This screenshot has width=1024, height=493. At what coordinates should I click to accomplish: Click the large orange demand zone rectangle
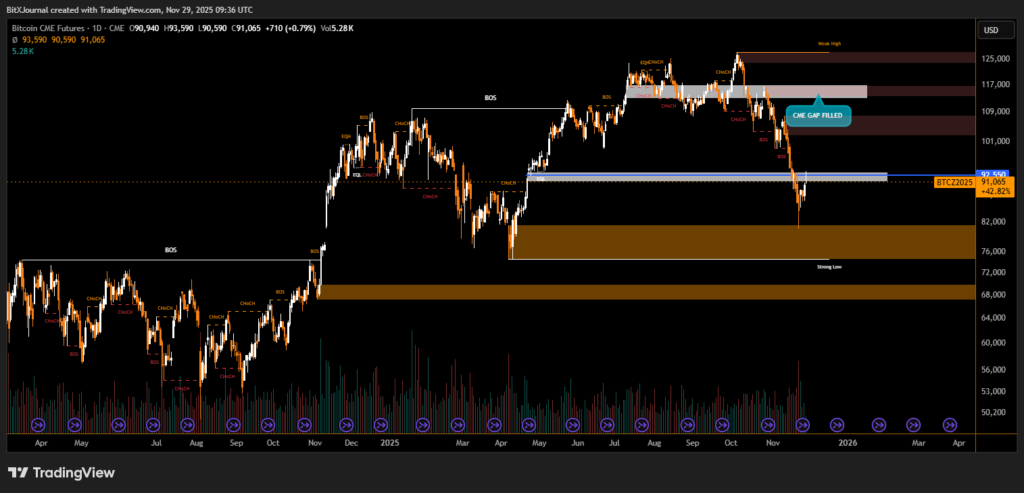[668, 241]
